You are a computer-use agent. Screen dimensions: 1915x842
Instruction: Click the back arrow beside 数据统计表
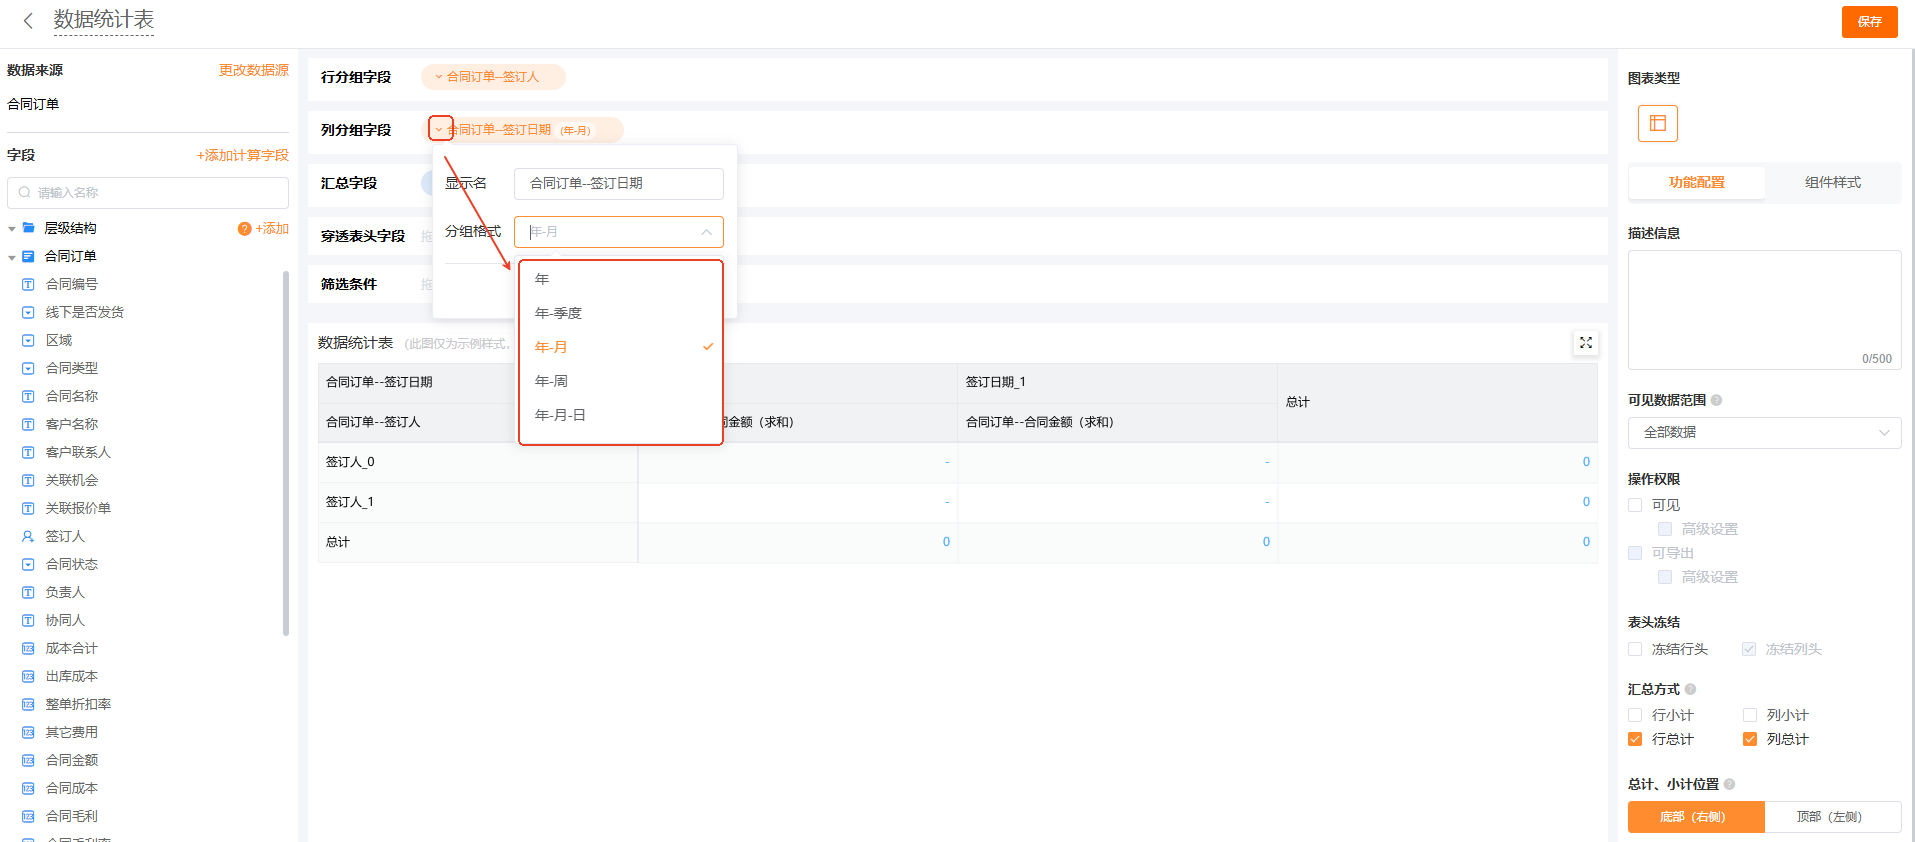pyautogui.click(x=28, y=21)
